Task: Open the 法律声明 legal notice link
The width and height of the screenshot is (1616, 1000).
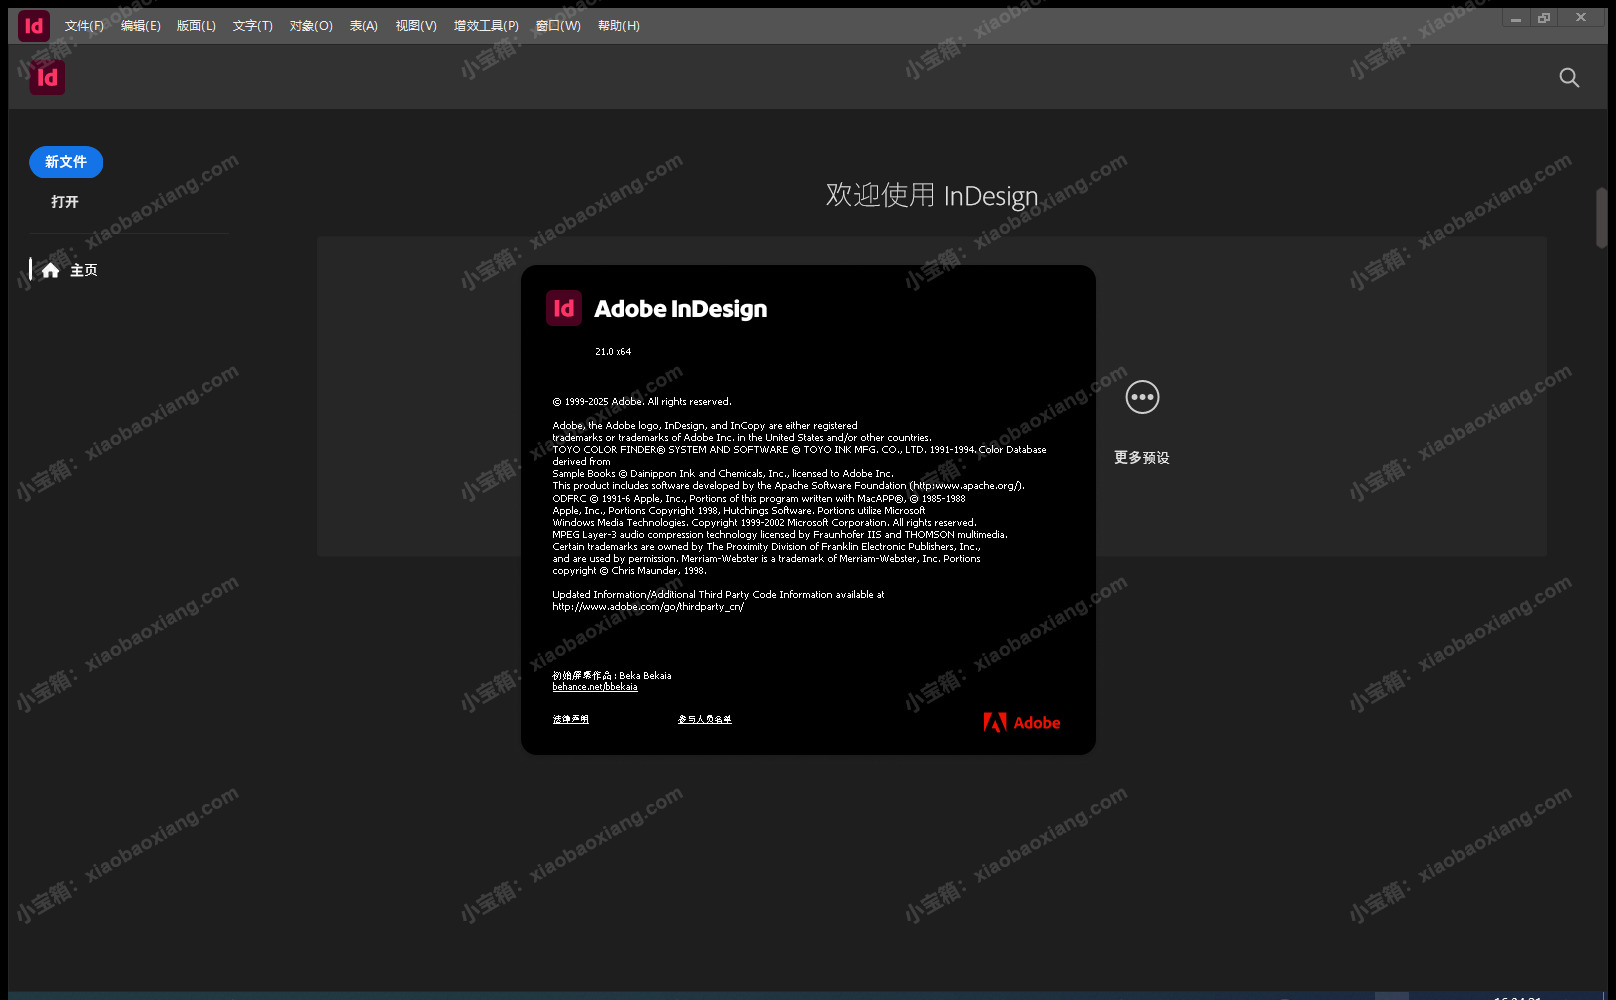Action: point(571,719)
